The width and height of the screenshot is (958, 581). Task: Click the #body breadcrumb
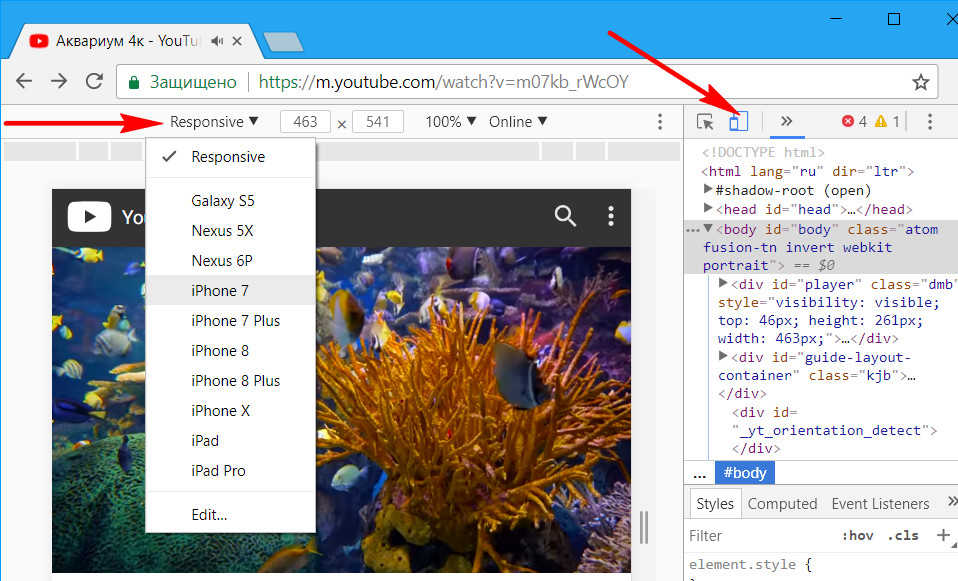(745, 473)
